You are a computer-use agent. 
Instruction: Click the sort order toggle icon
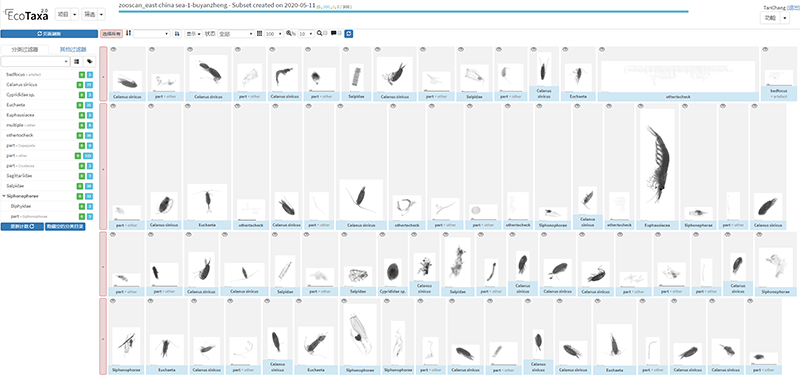click(x=177, y=33)
